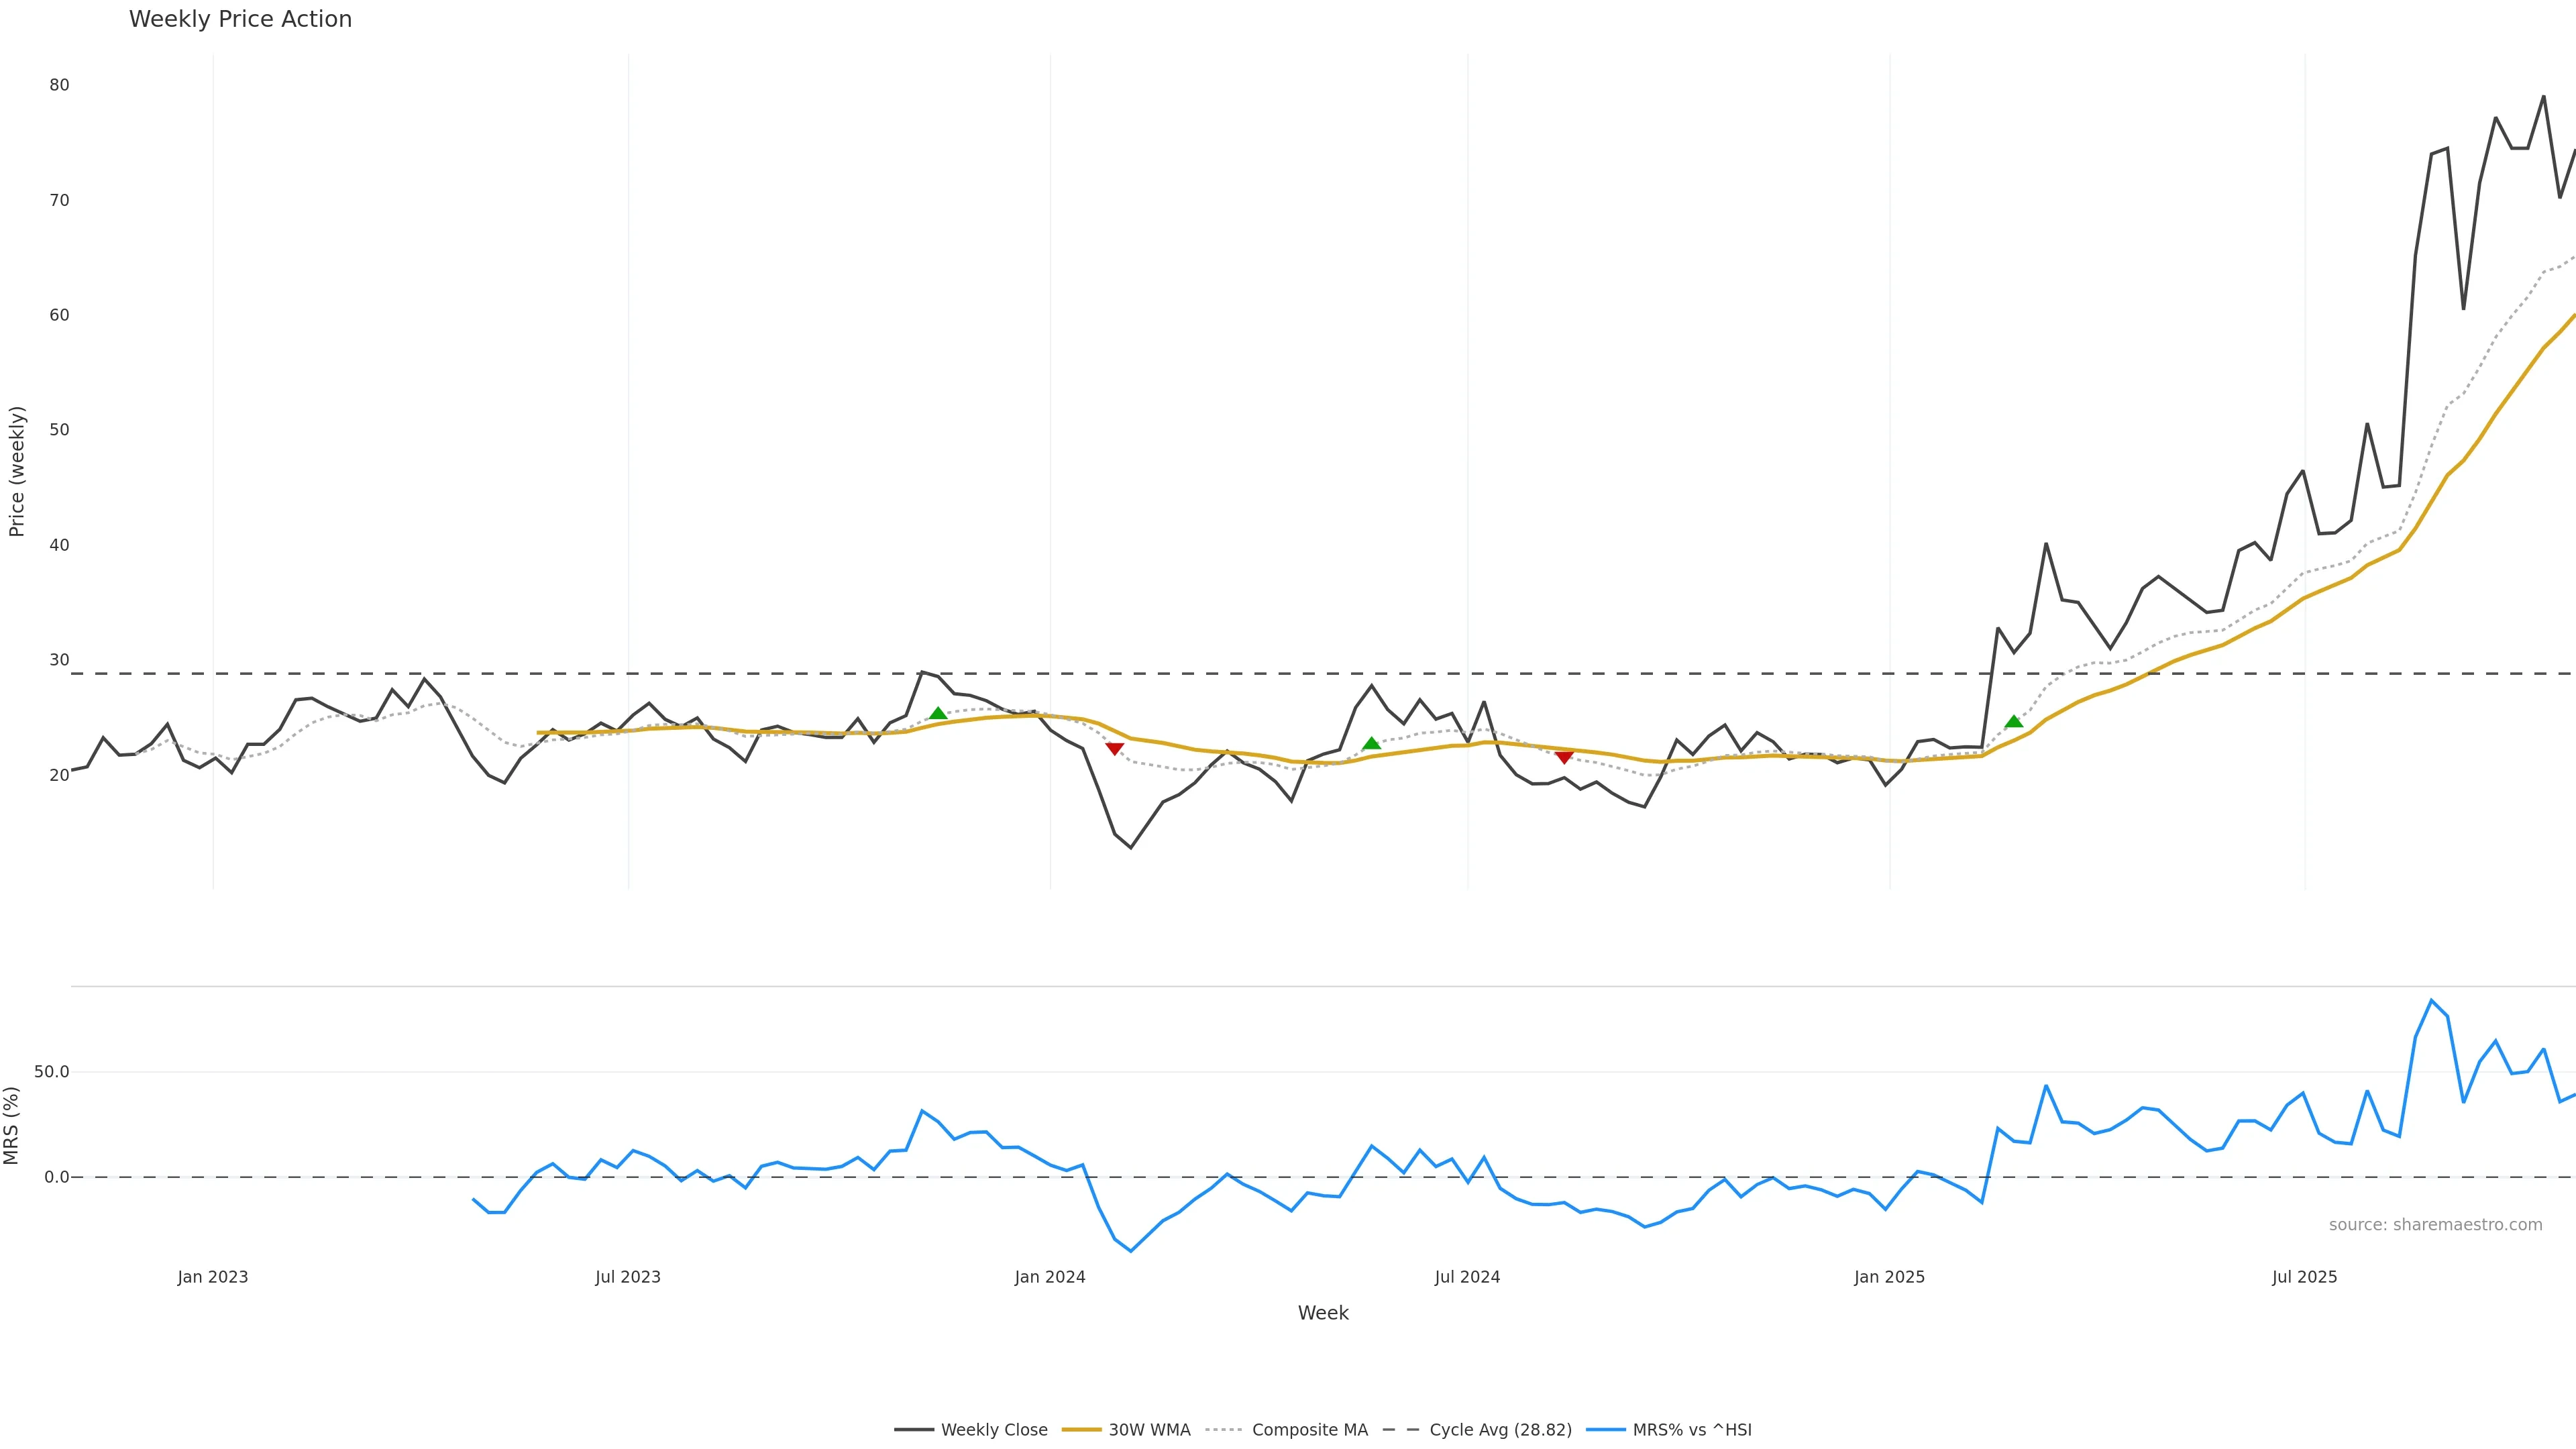Click the red sell triangle in early 2024
This screenshot has height=1449, width=2576.
click(1114, 749)
